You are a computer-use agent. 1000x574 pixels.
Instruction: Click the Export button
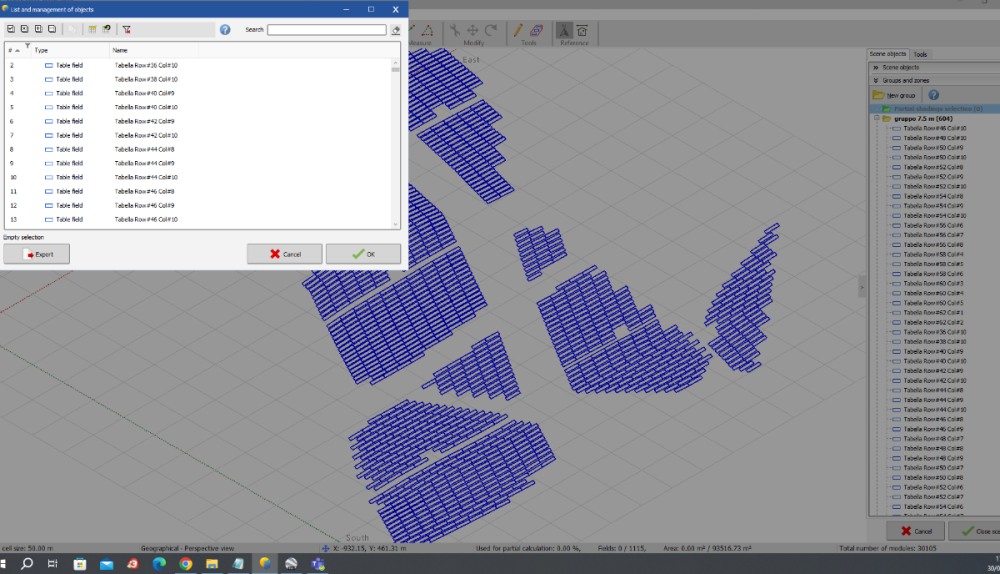coord(36,254)
